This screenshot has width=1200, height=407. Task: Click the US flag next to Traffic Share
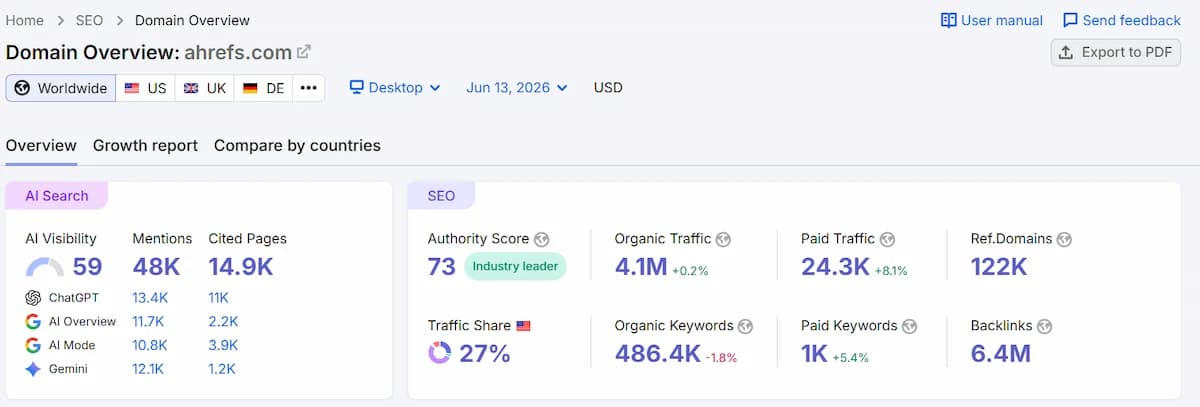point(523,326)
